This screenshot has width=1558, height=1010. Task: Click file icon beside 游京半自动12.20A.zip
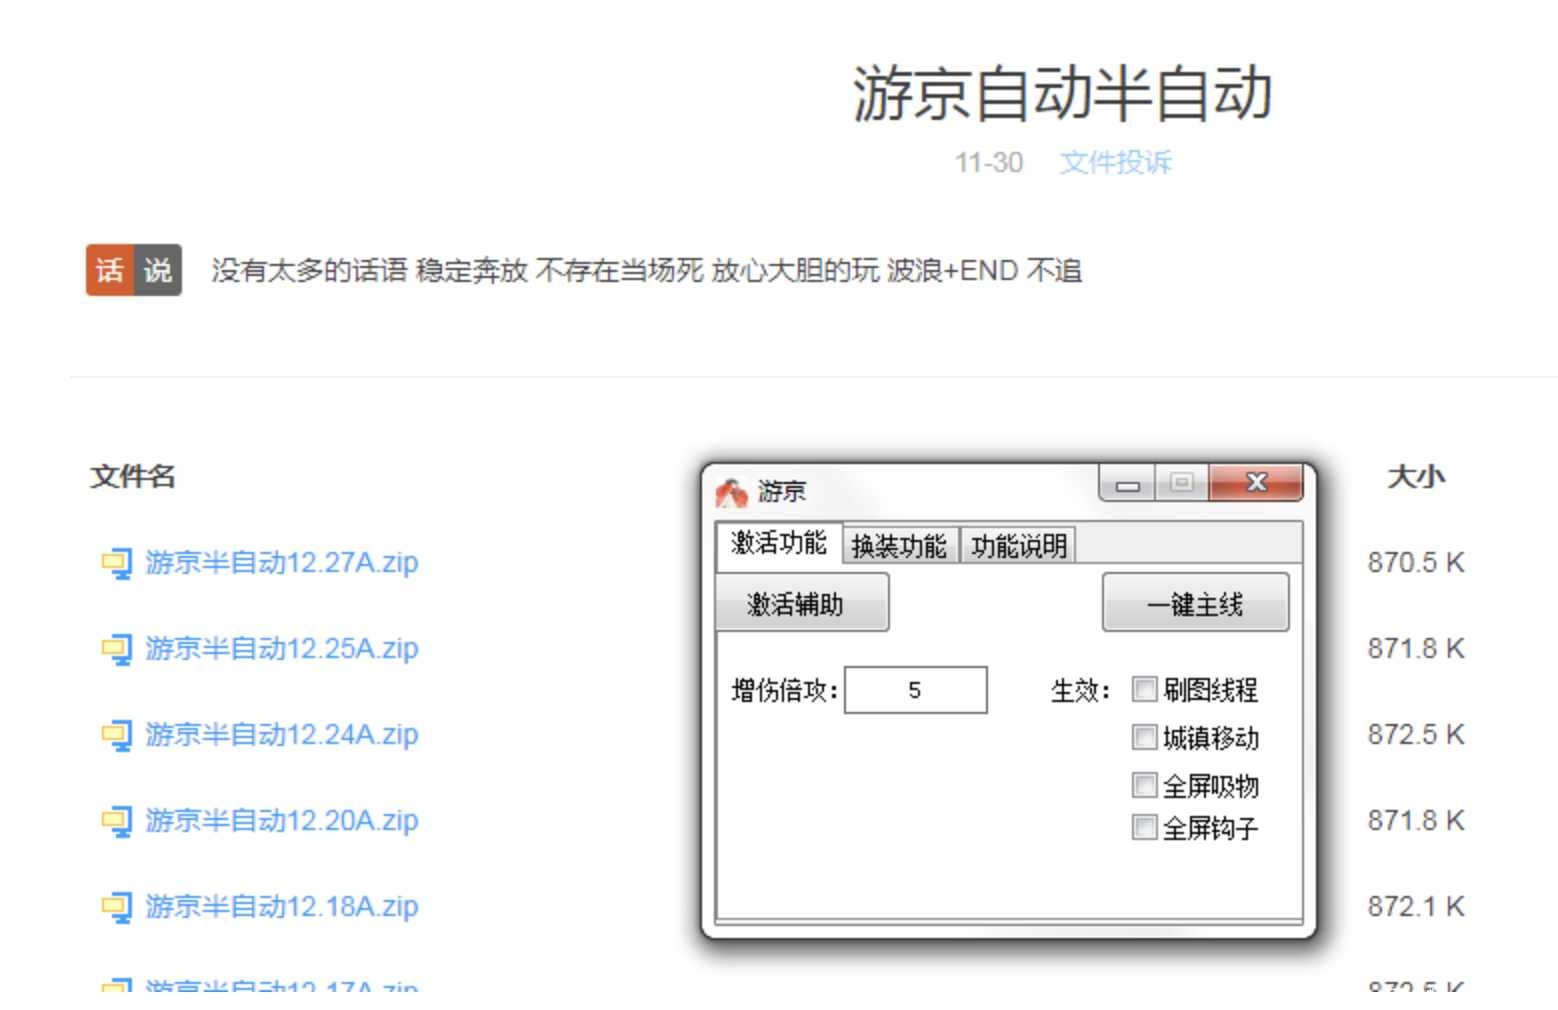tap(116, 822)
